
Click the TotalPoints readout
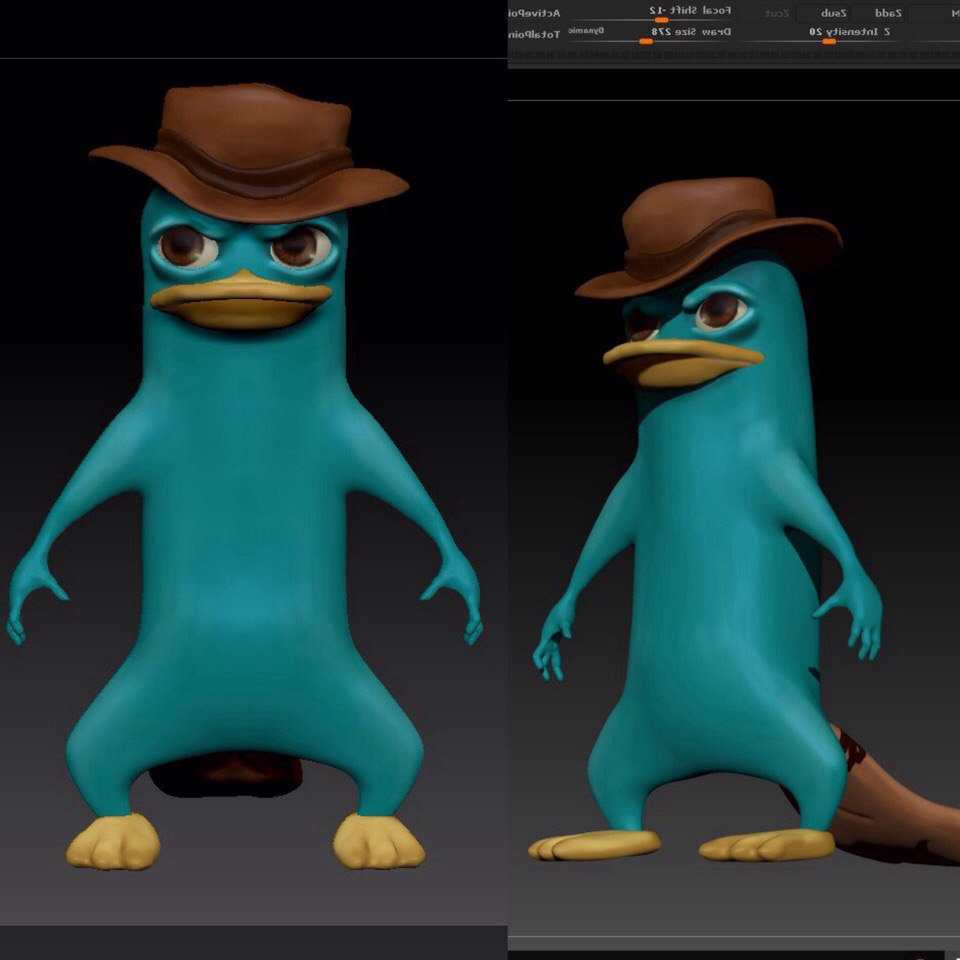point(534,34)
